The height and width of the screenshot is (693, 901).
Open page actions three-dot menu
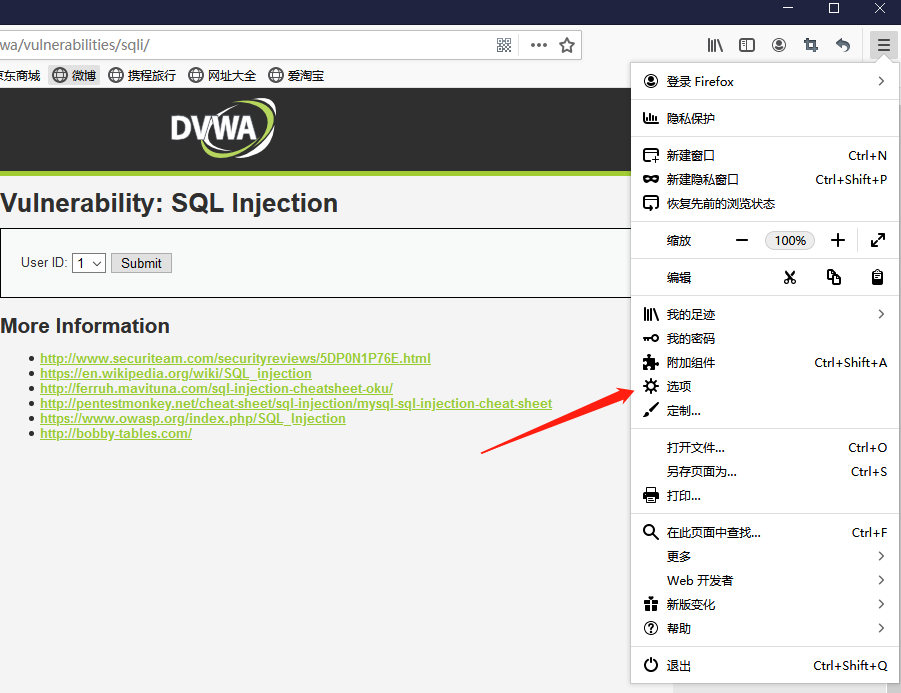(x=539, y=45)
